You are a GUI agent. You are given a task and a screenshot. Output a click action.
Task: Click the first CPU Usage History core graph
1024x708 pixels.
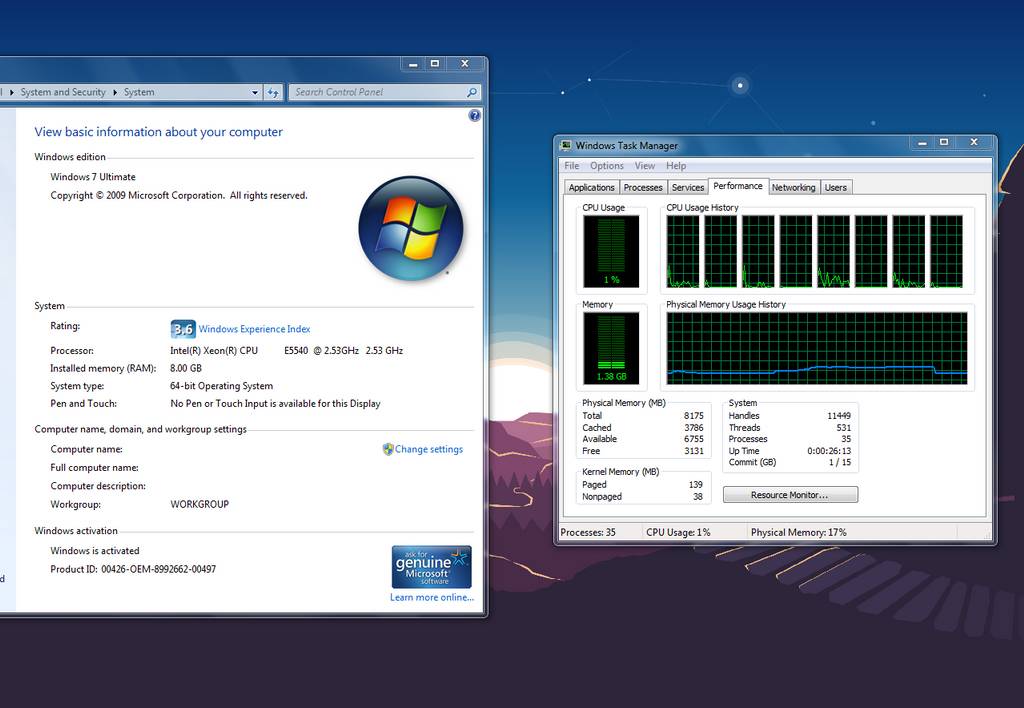coord(682,251)
